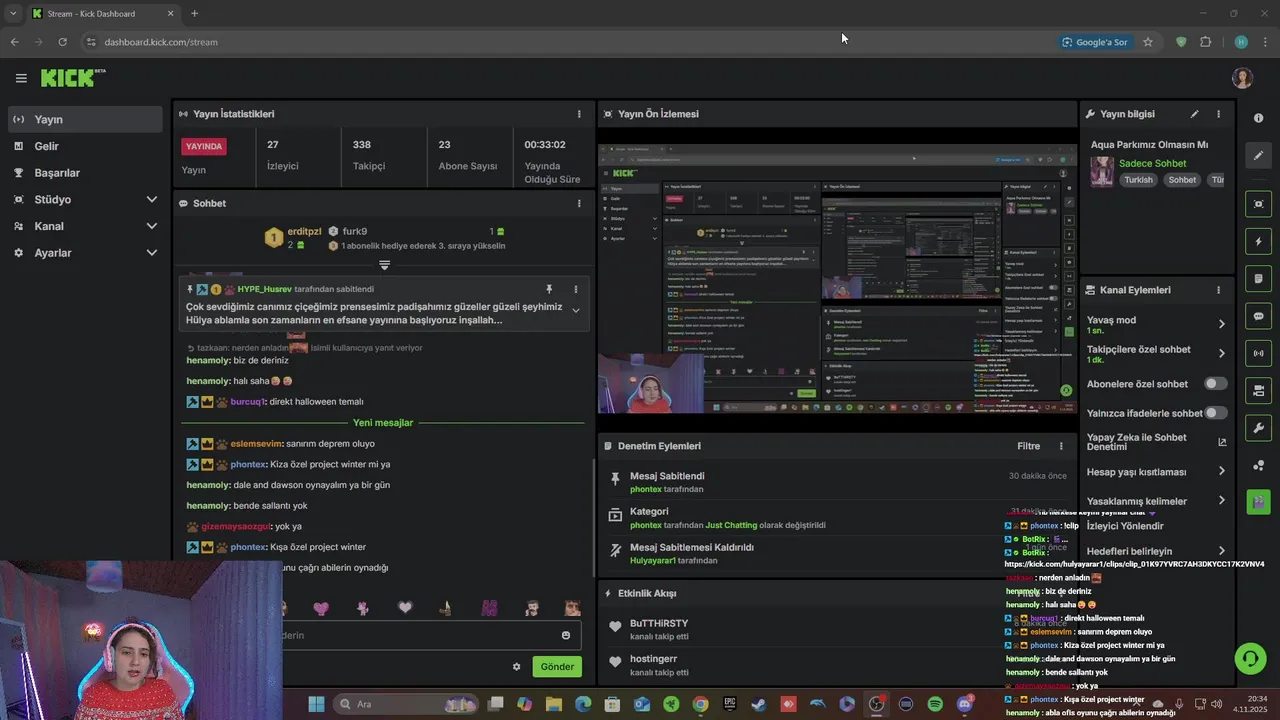
Task: Open Hedefleri belirleyin options arrow
Action: (x=1221, y=551)
